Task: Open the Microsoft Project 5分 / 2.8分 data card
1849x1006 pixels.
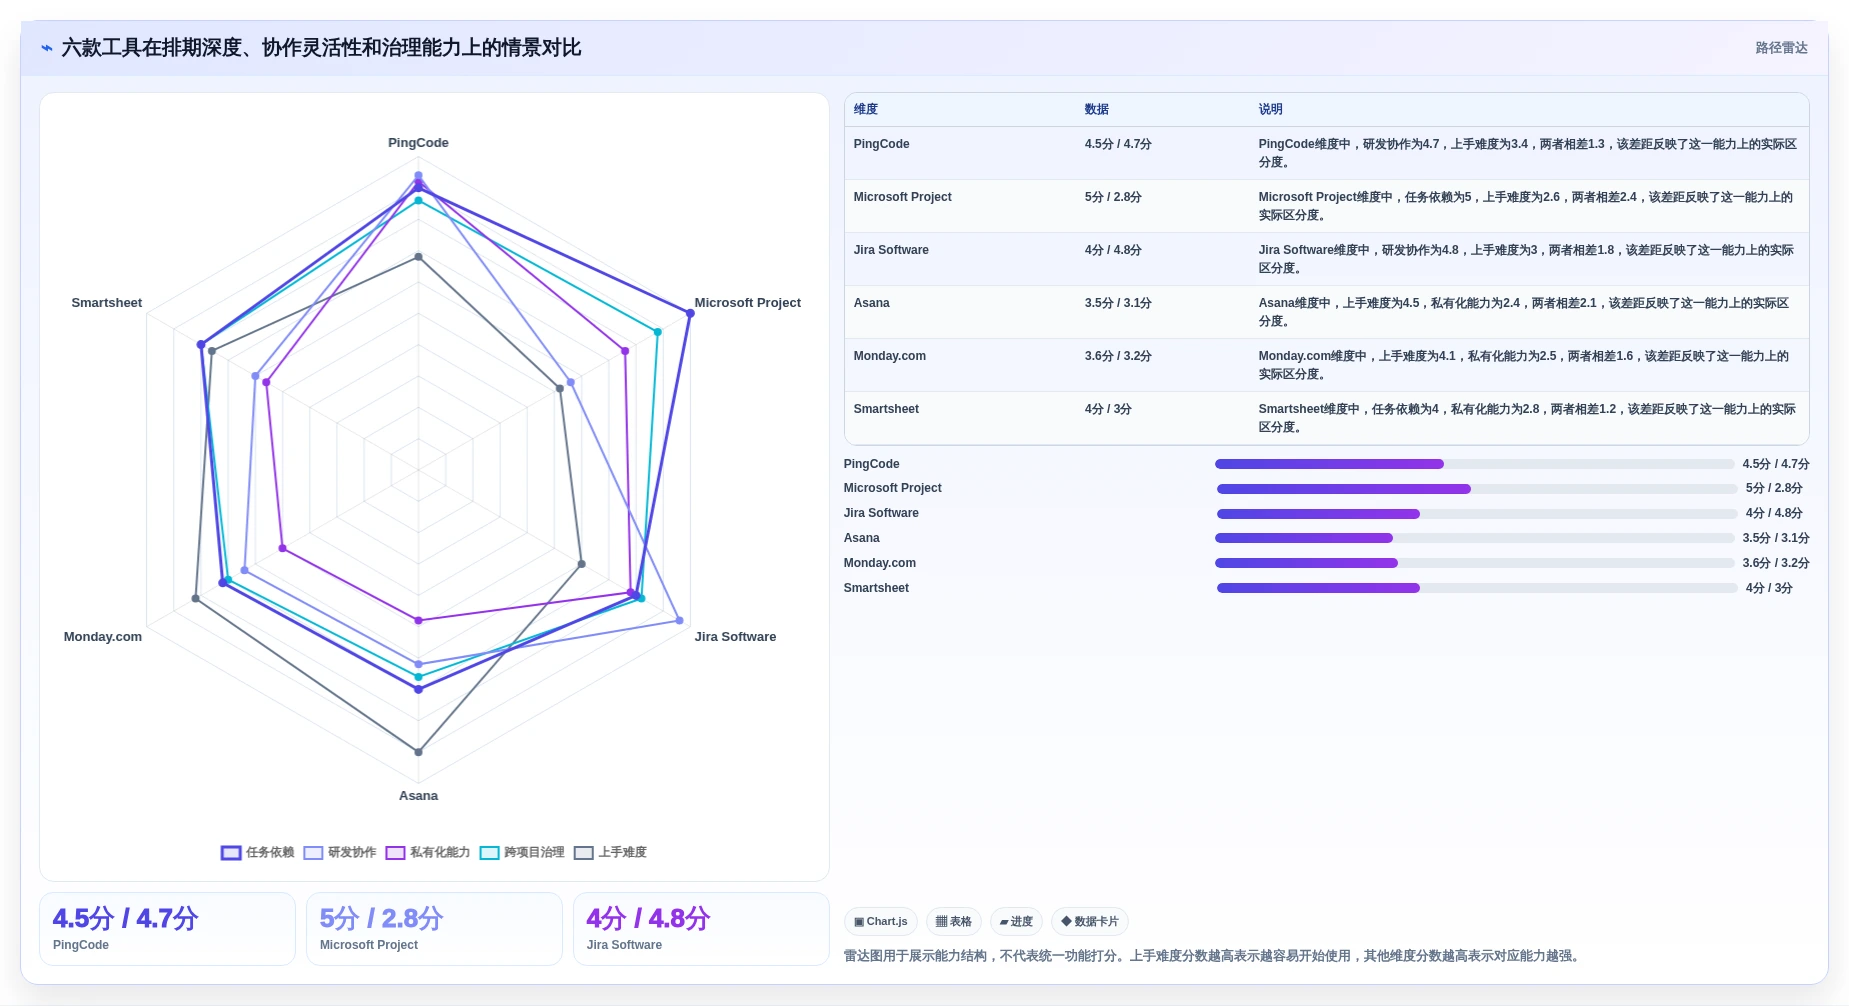Action: 434,929
